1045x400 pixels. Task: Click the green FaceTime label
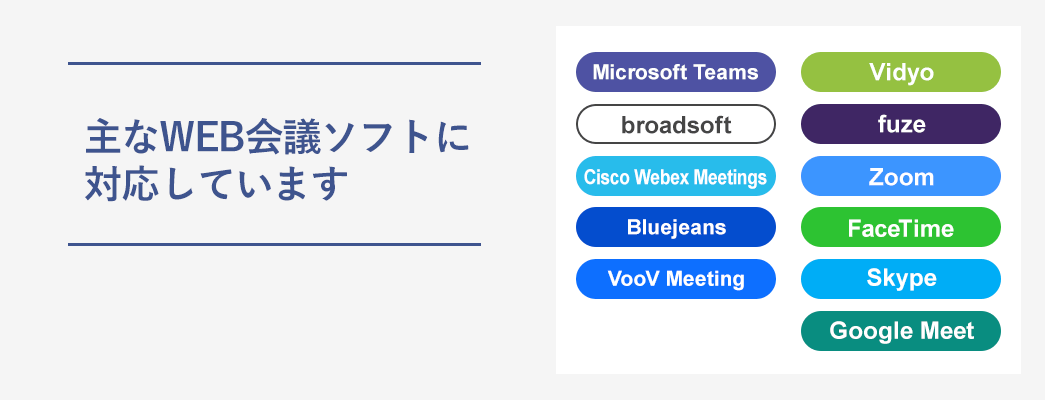point(900,227)
